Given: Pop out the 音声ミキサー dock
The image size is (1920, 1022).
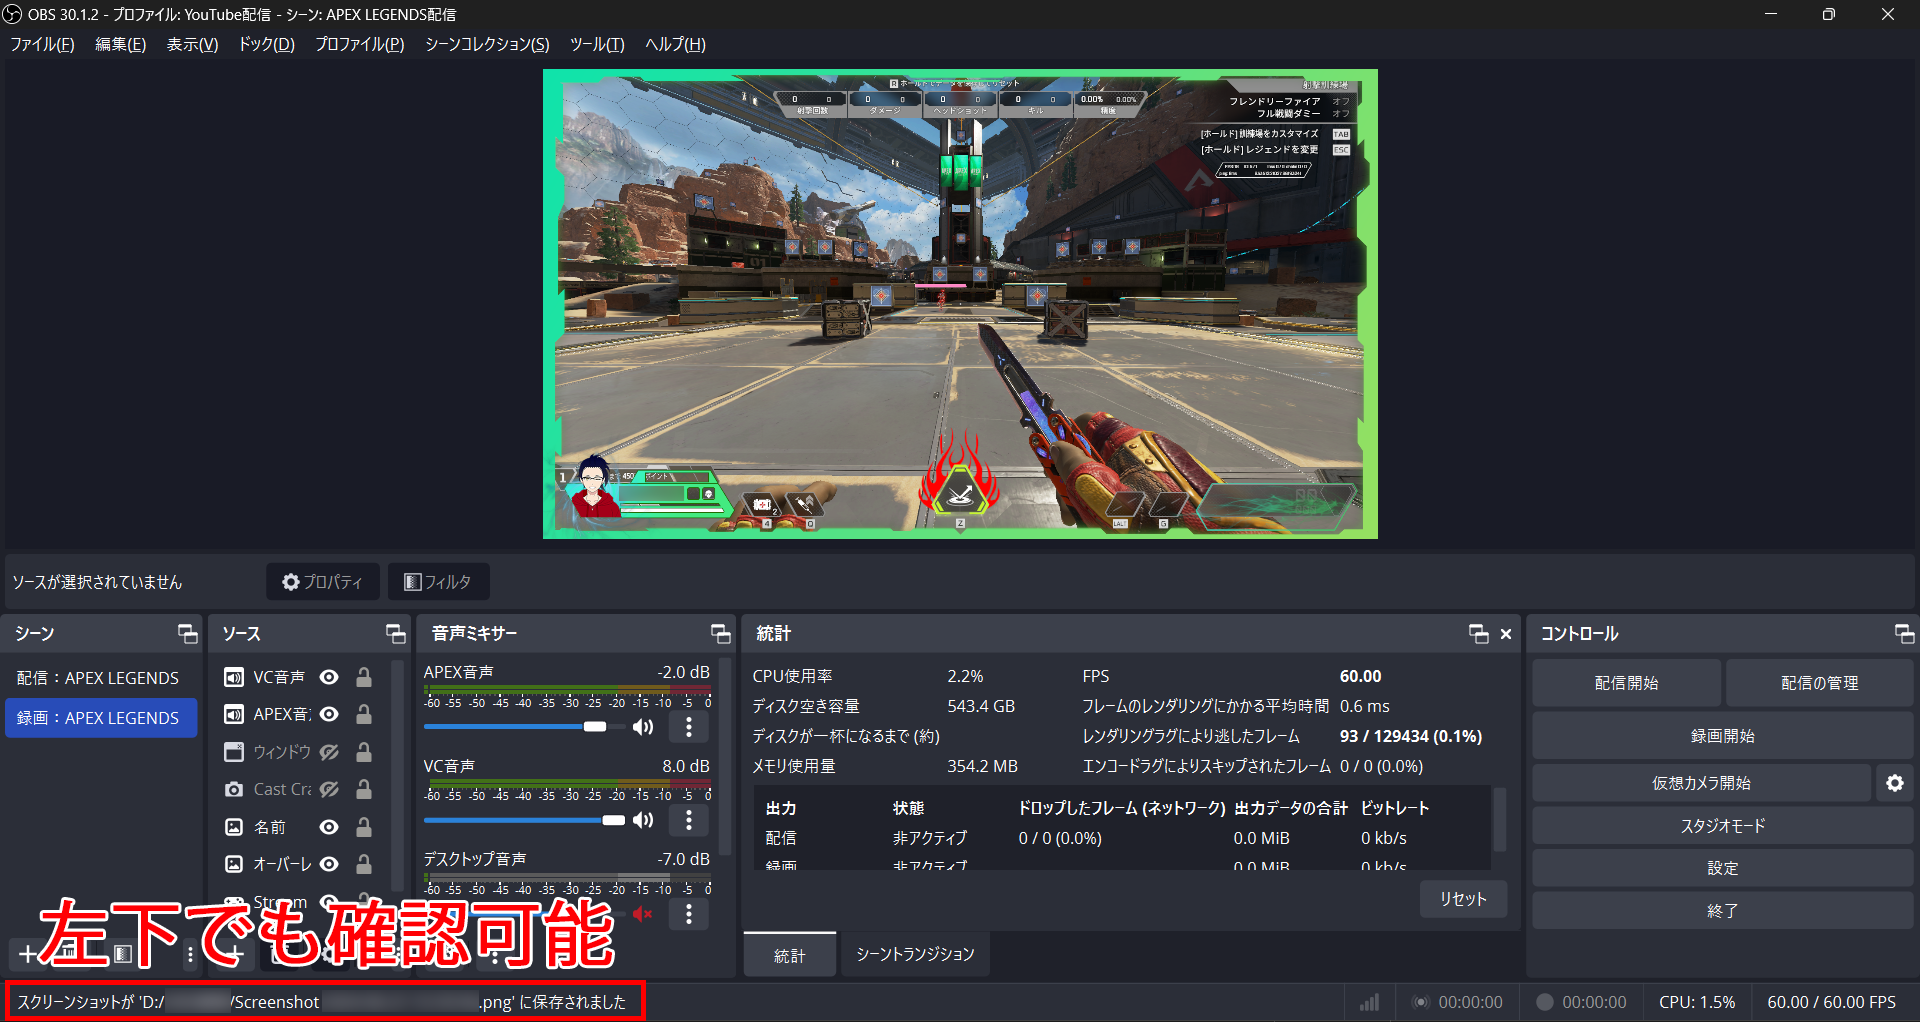Looking at the screenshot, I should 721,633.
